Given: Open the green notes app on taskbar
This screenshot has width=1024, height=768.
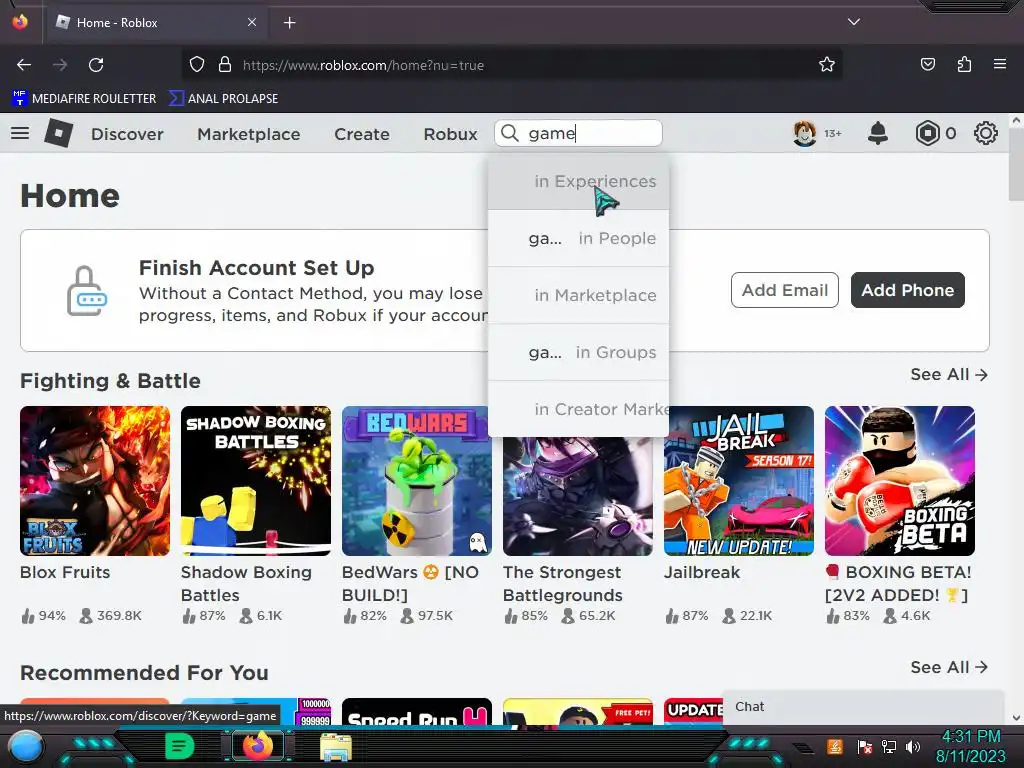Looking at the screenshot, I should (x=180, y=746).
